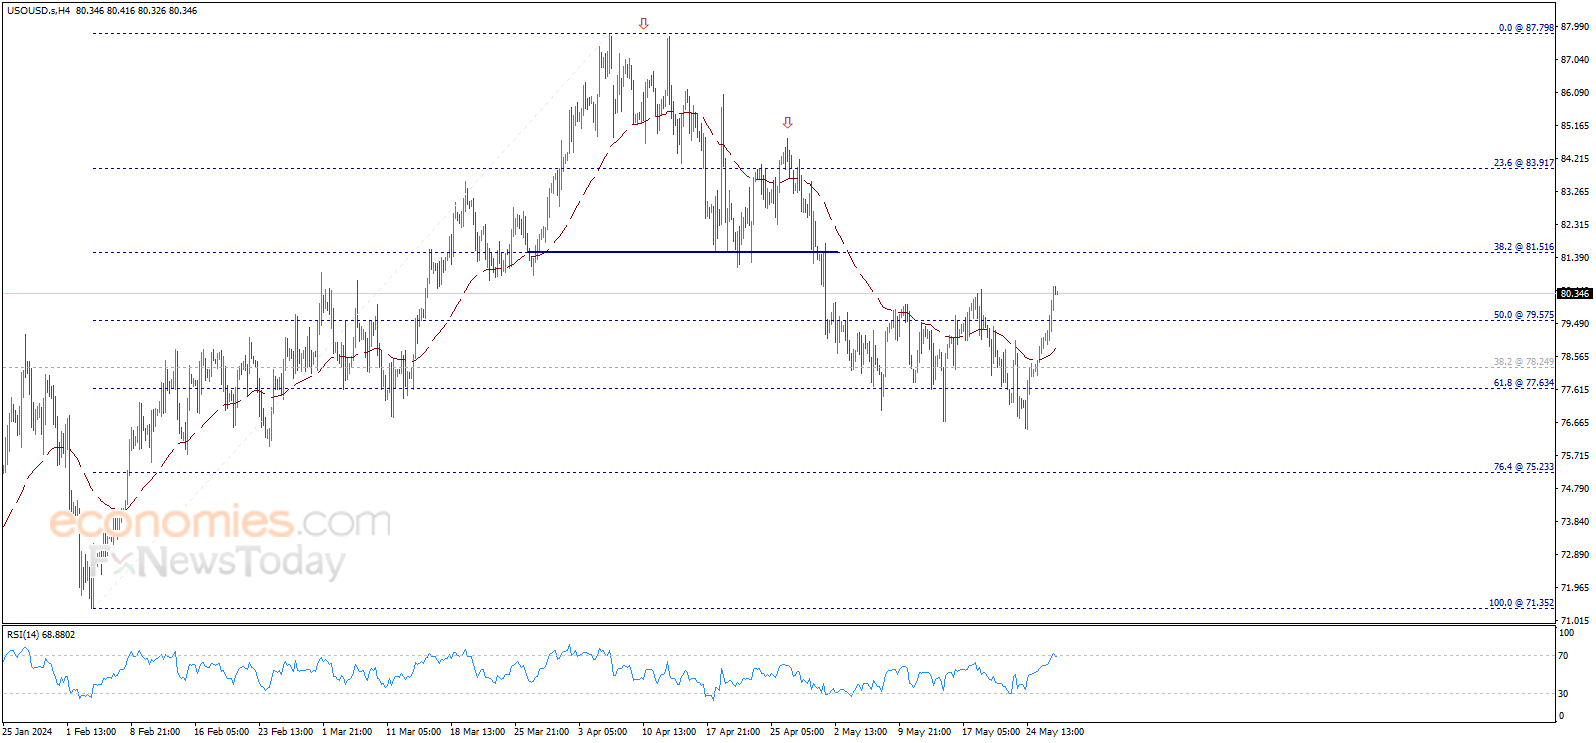Click the '10 Apr 13:00' time label
This screenshot has width=1596, height=743.
tap(669, 732)
